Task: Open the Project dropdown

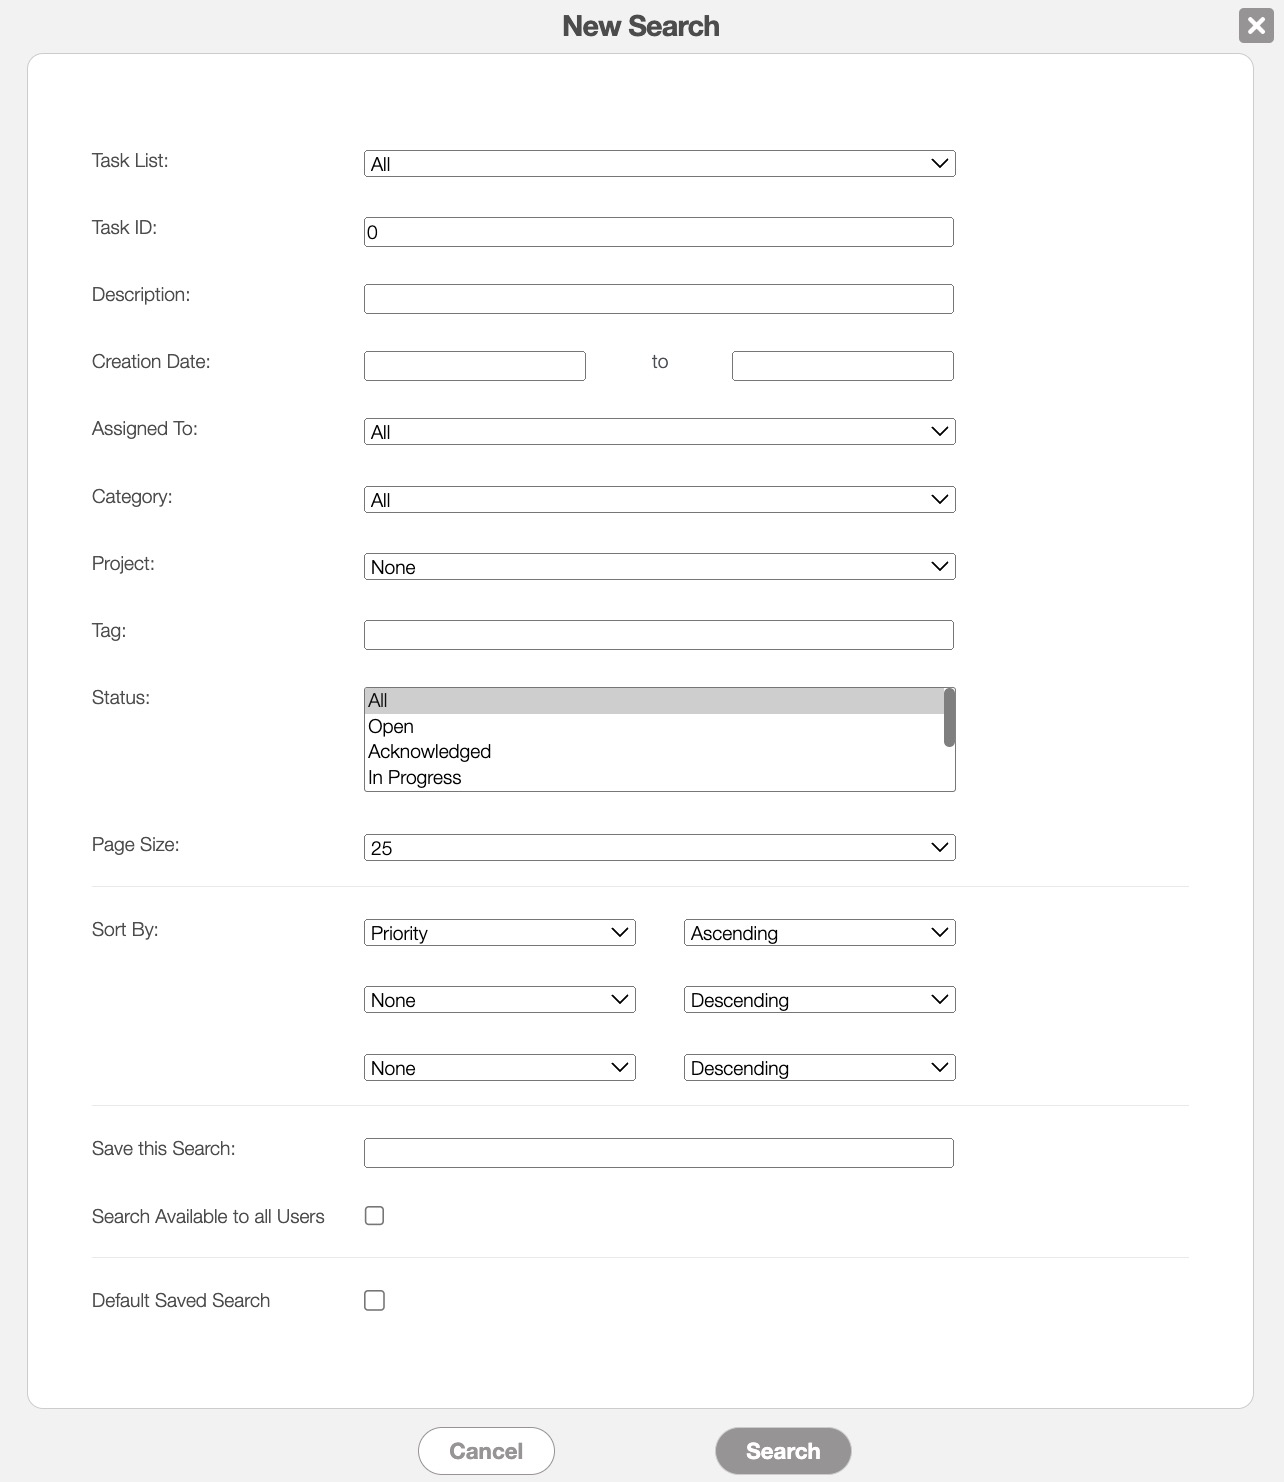Action: coord(659,567)
